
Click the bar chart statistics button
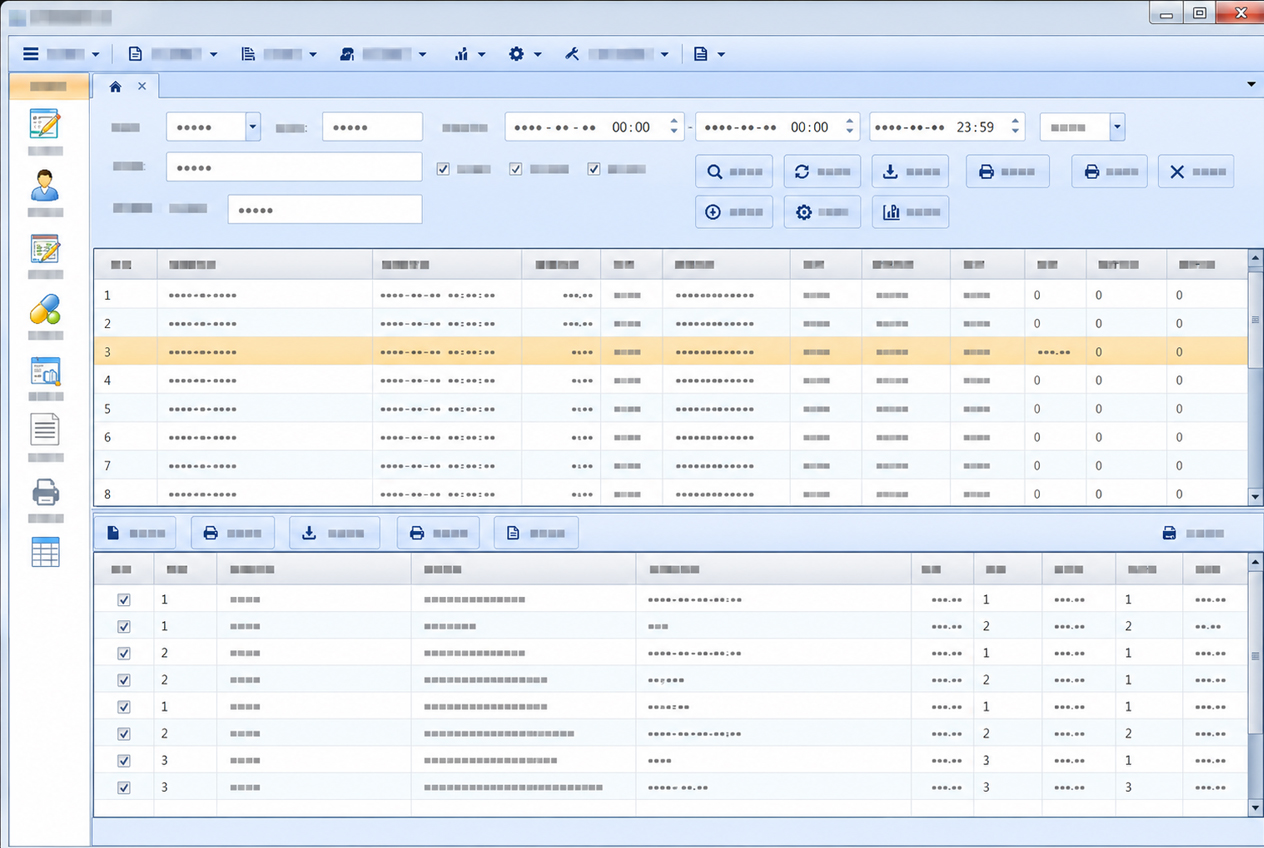click(910, 212)
